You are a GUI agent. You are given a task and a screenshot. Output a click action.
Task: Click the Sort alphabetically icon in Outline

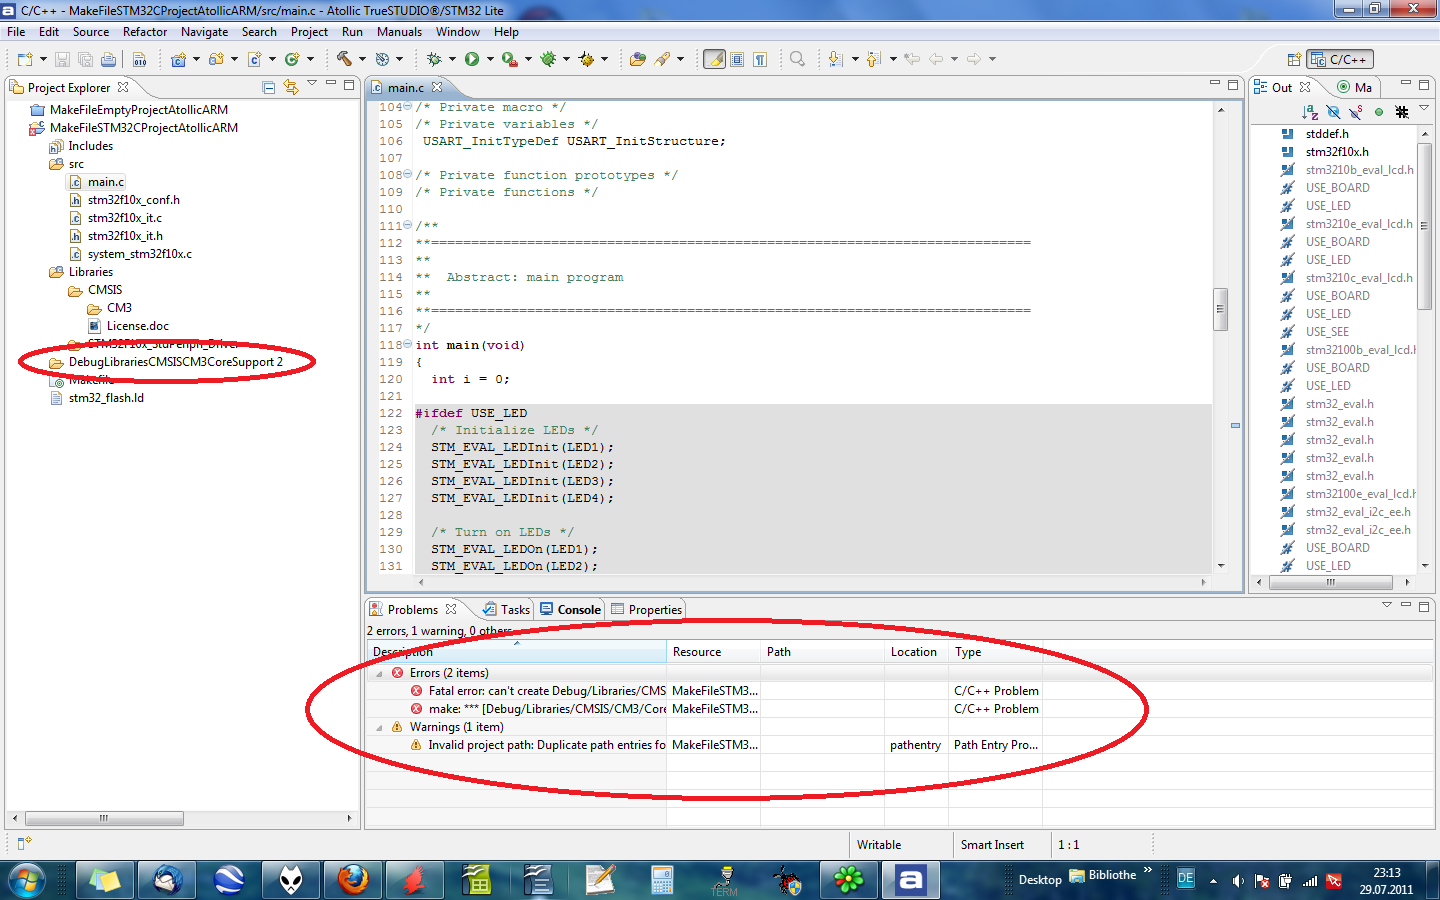point(1310,112)
